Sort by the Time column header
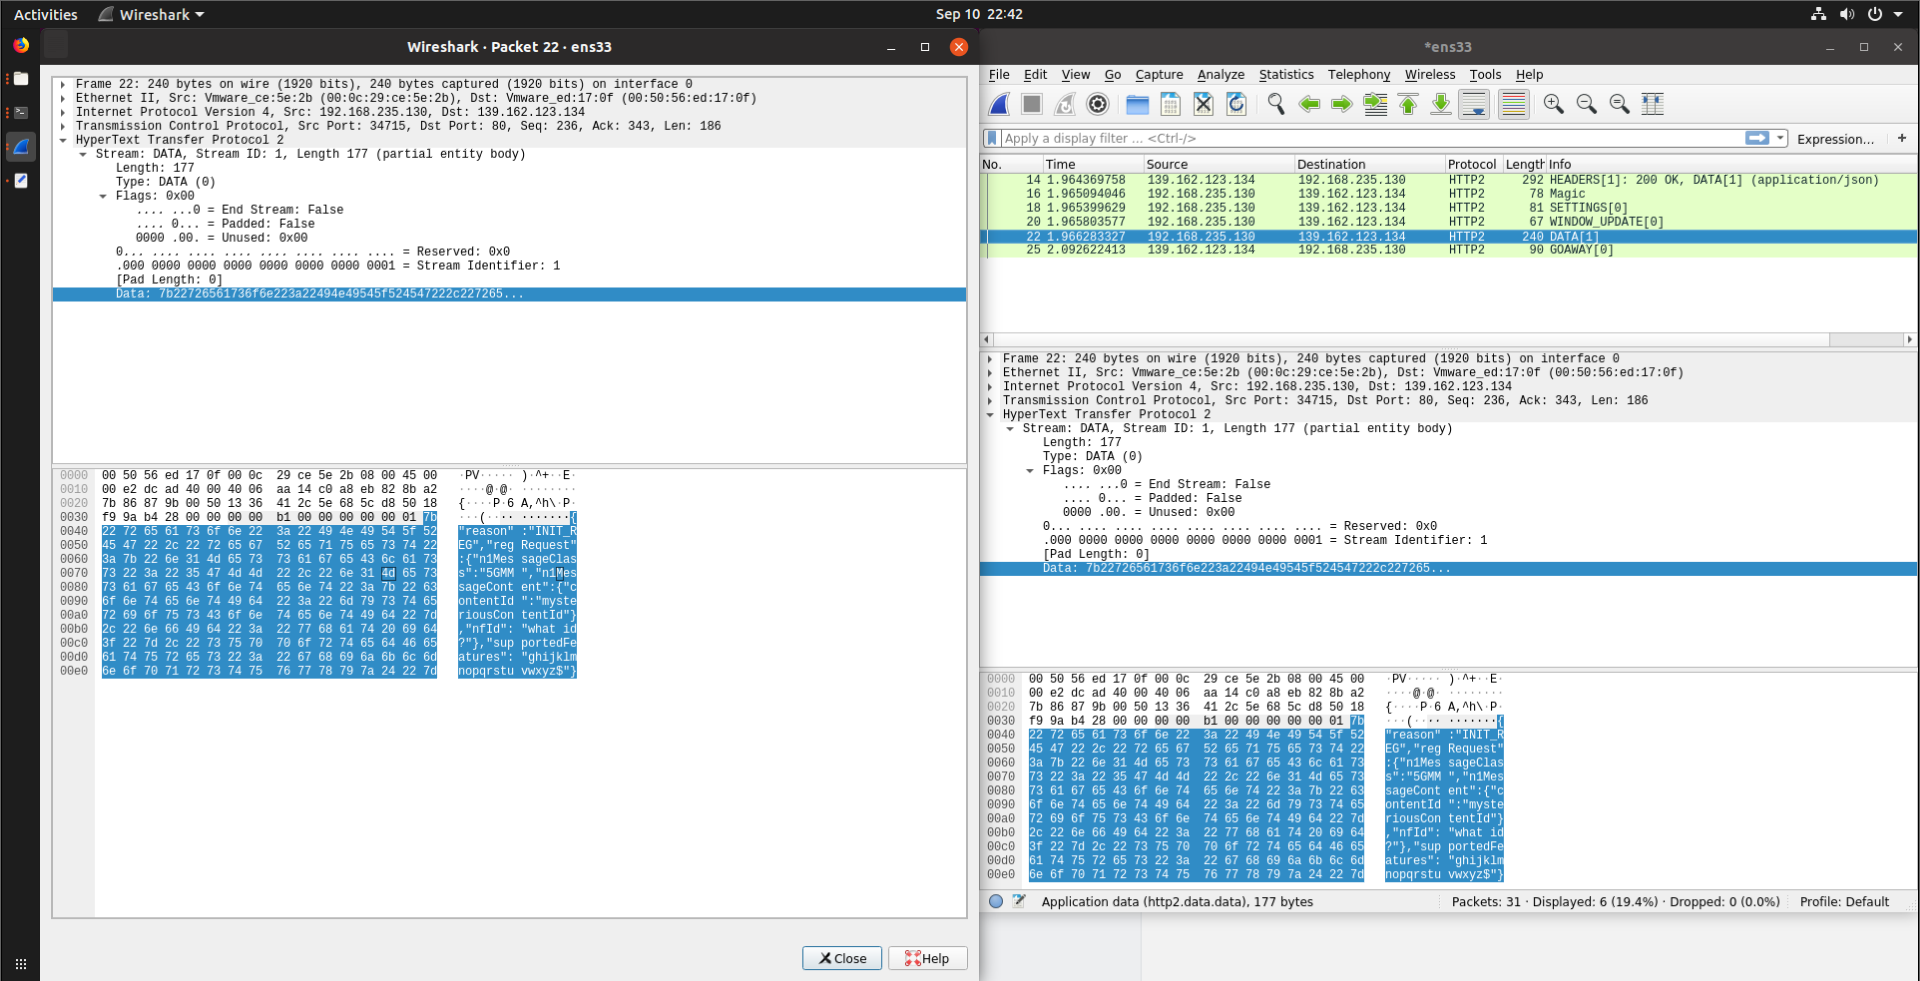 (x=1092, y=164)
